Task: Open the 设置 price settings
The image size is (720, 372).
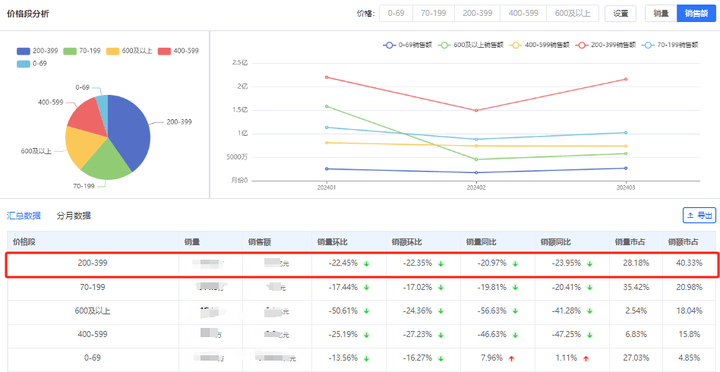Action: click(x=620, y=13)
